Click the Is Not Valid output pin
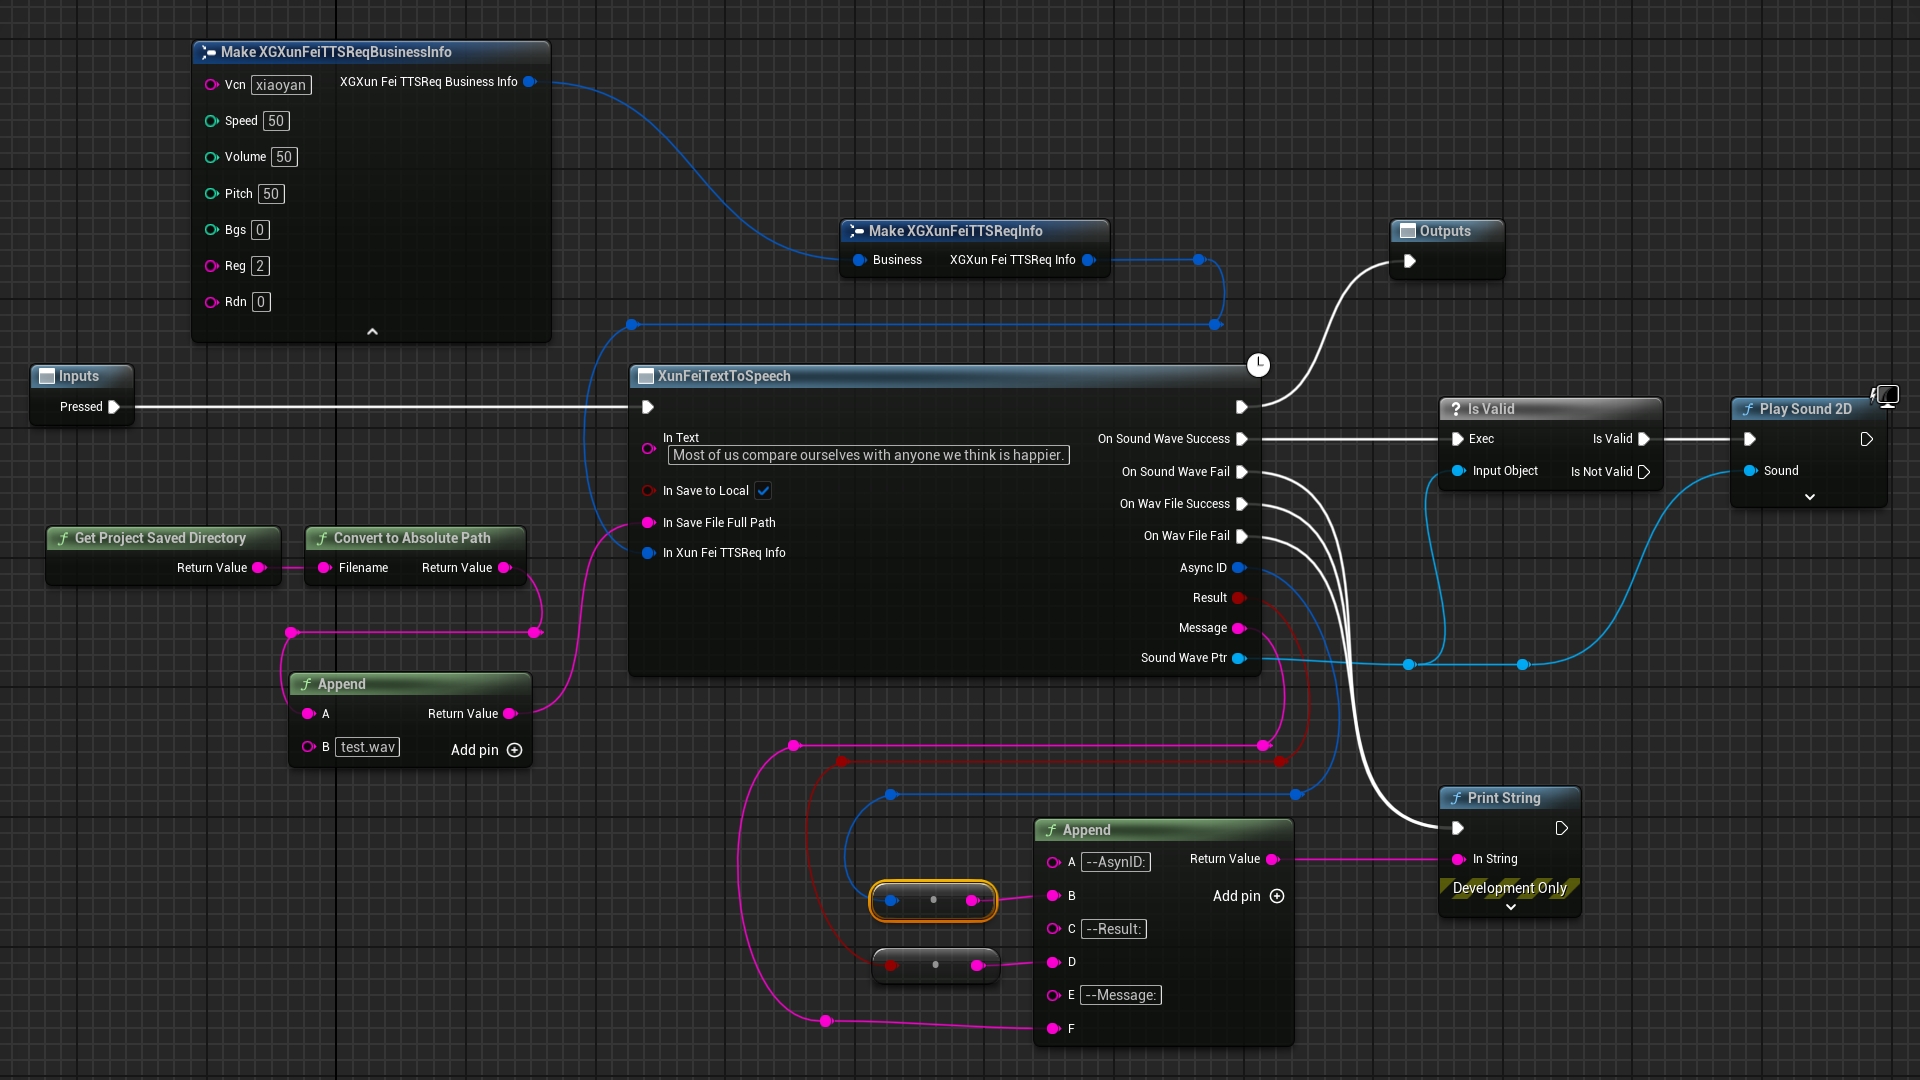The height and width of the screenshot is (1080, 1920). click(x=1643, y=472)
